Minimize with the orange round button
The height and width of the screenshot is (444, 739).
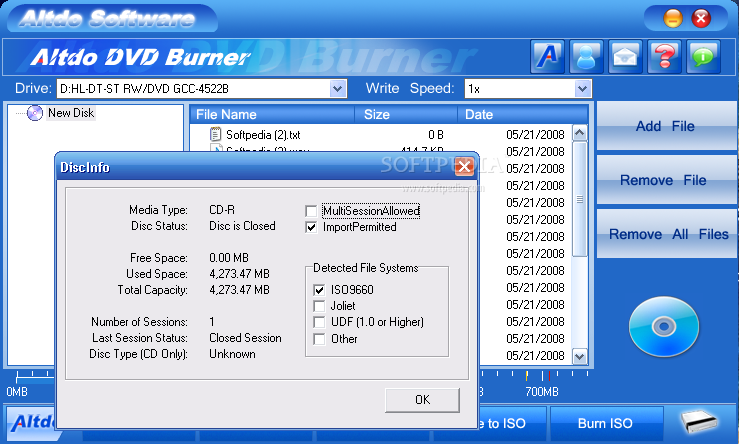click(673, 19)
